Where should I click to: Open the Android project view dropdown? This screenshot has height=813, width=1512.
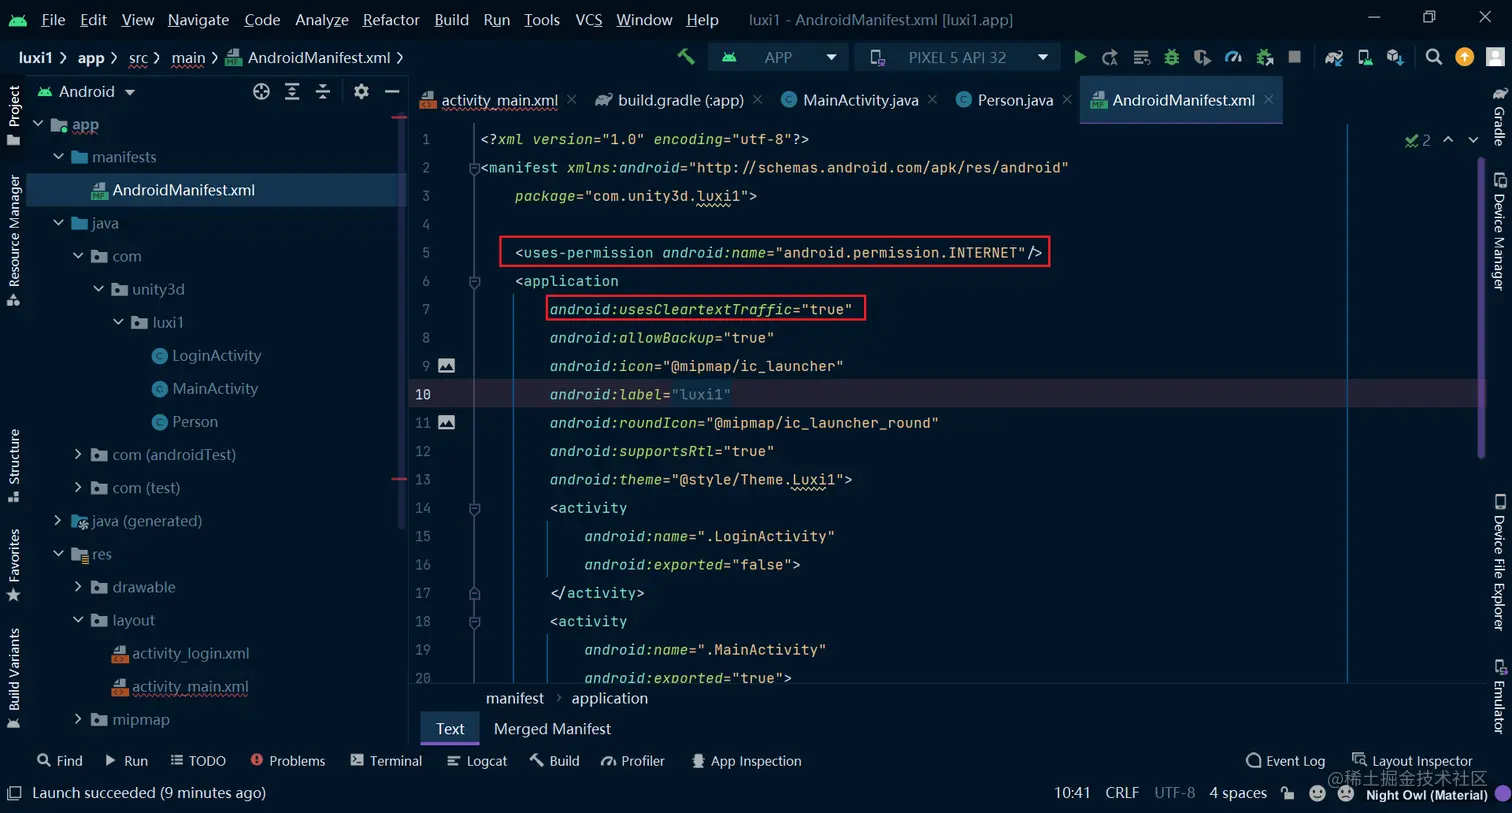pyautogui.click(x=86, y=91)
